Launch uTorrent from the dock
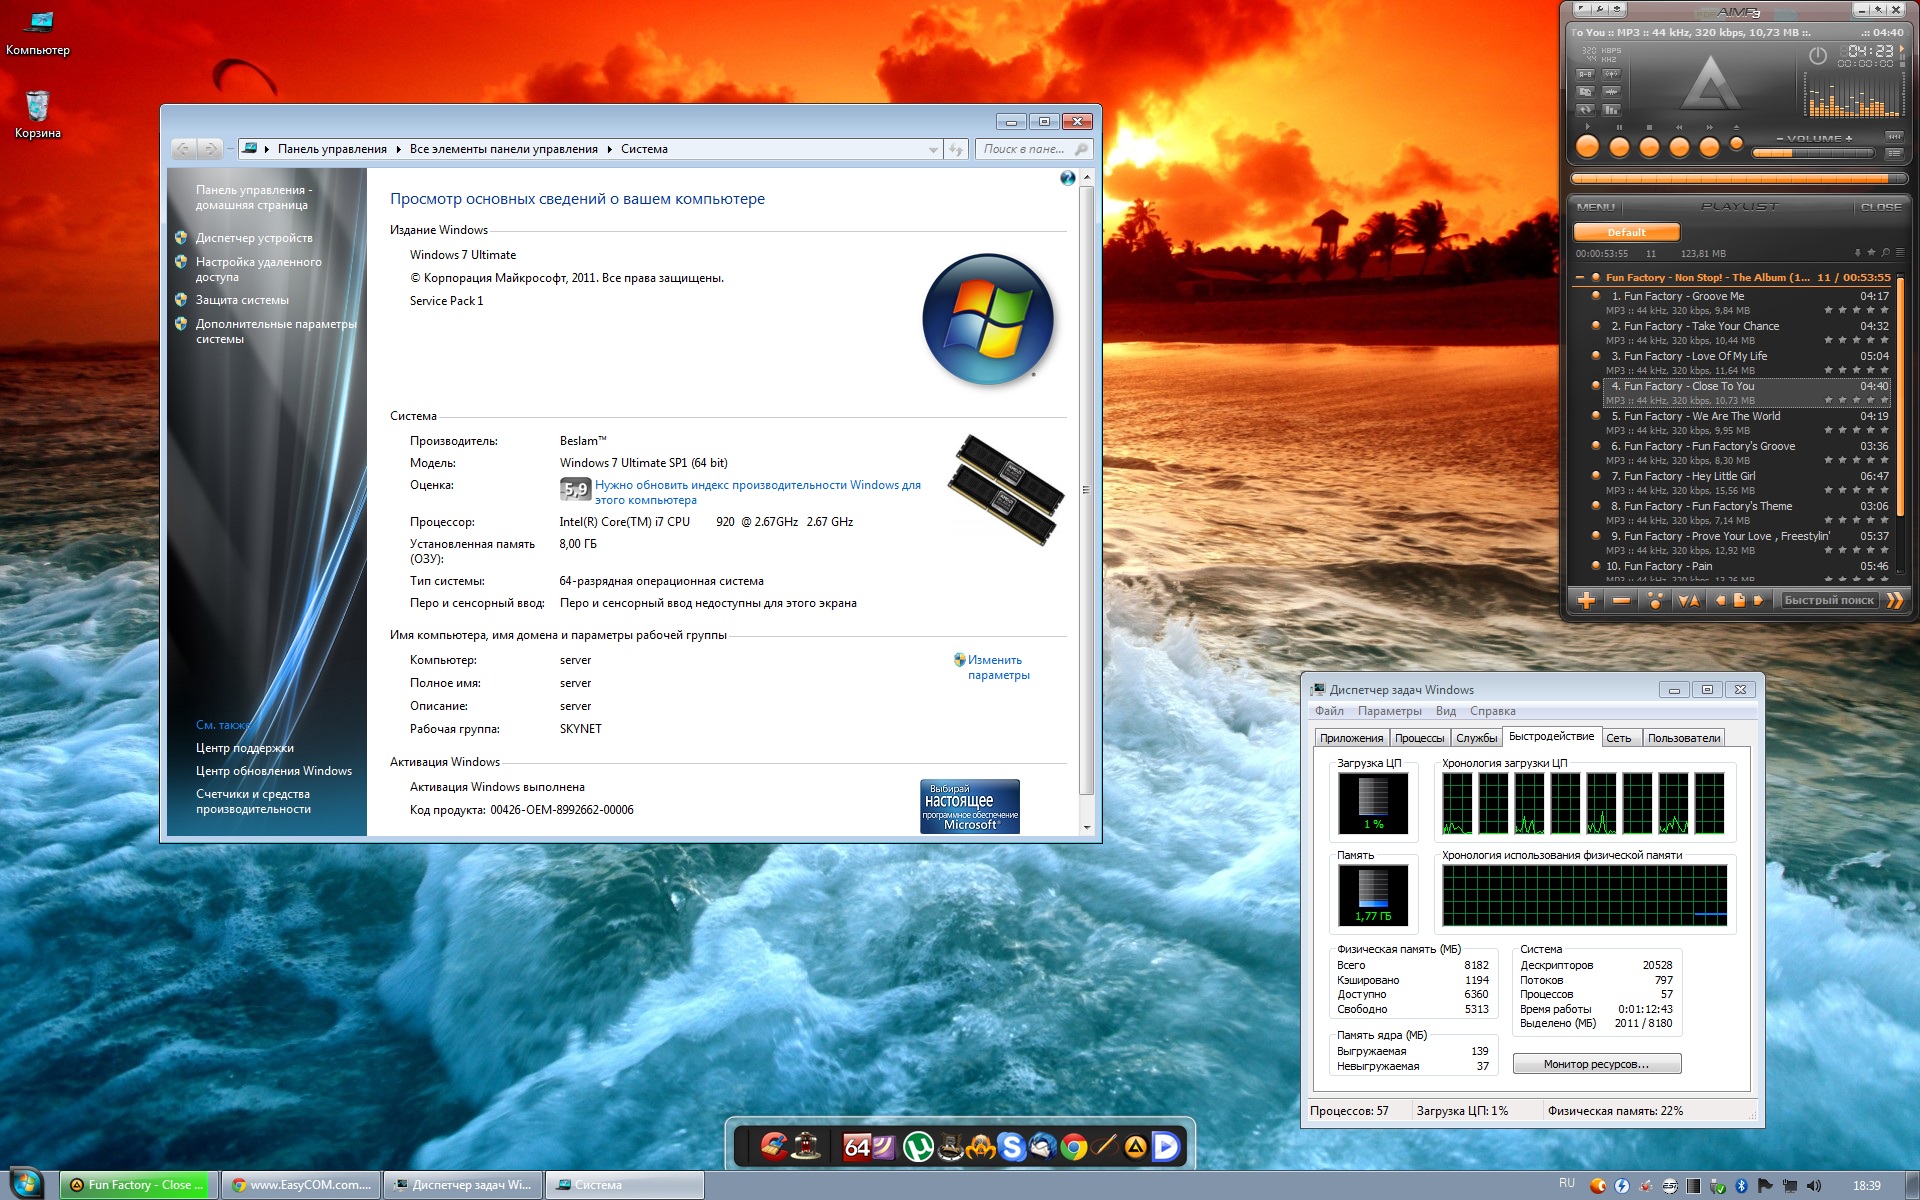The height and width of the screenshot is (1200, 1920). (x=918, y=1146)
